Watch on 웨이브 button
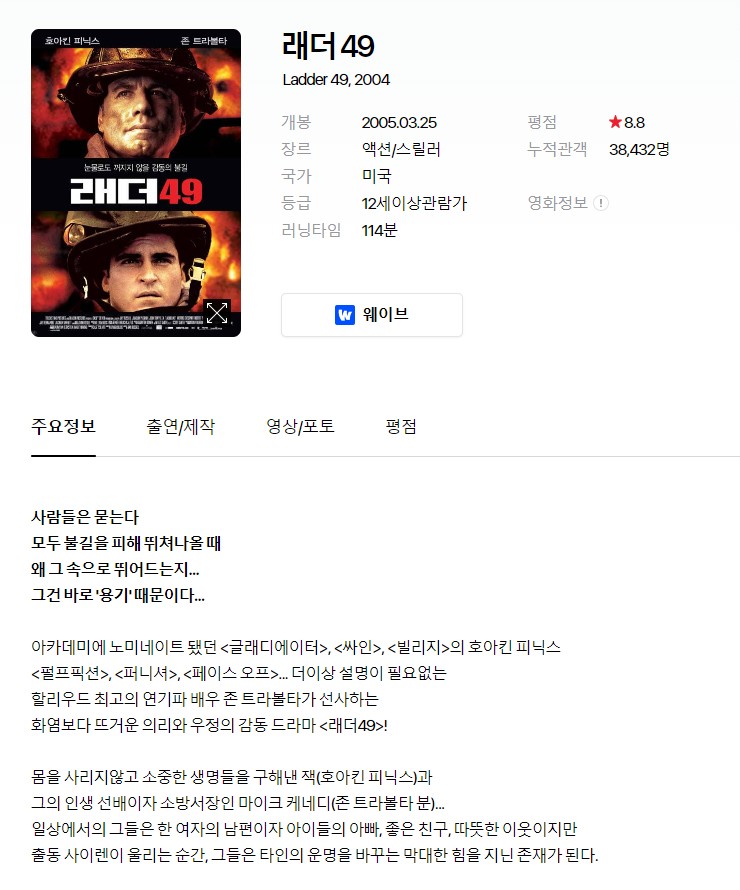This screenshot has height=890, width=740. 372,315
